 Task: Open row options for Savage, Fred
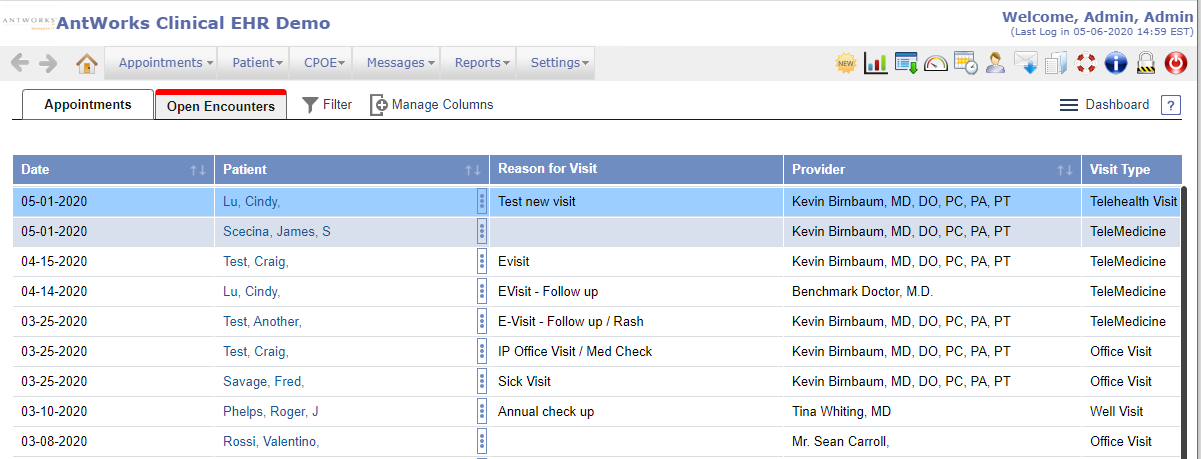482,382
